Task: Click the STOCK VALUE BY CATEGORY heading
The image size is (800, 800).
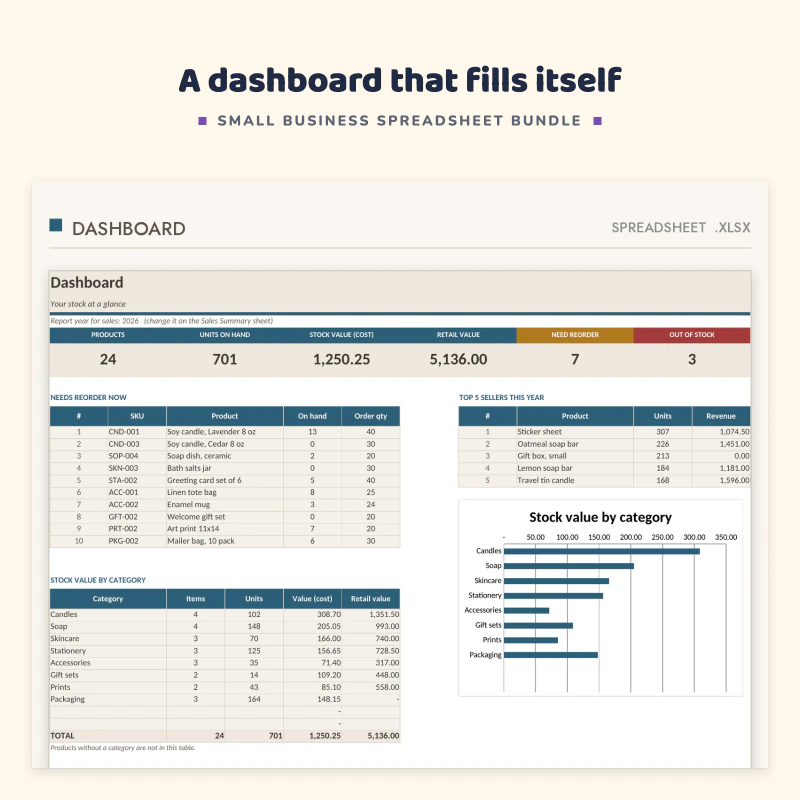Action: point(98,580)
